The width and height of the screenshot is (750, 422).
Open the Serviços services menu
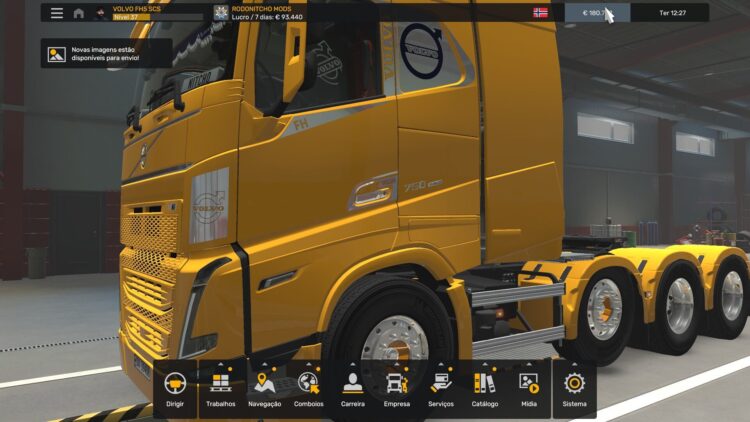pos(441,388)
